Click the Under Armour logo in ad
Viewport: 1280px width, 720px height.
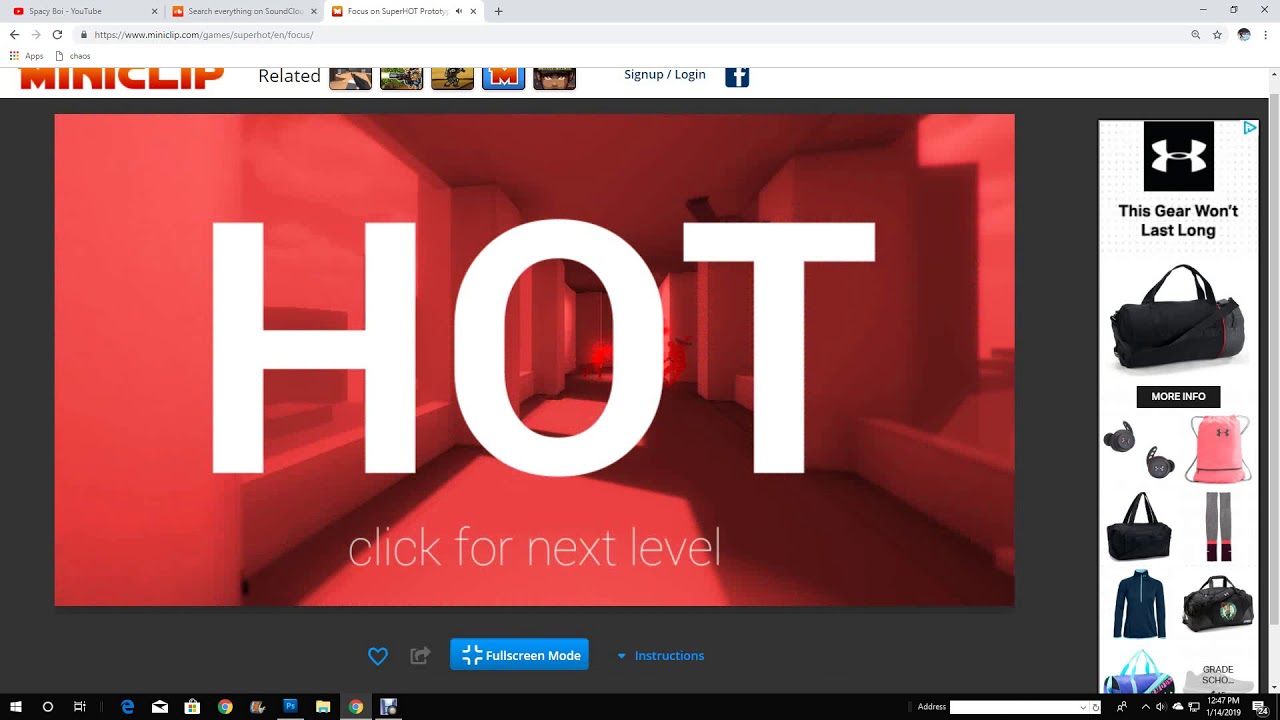tap(1178, 156)
